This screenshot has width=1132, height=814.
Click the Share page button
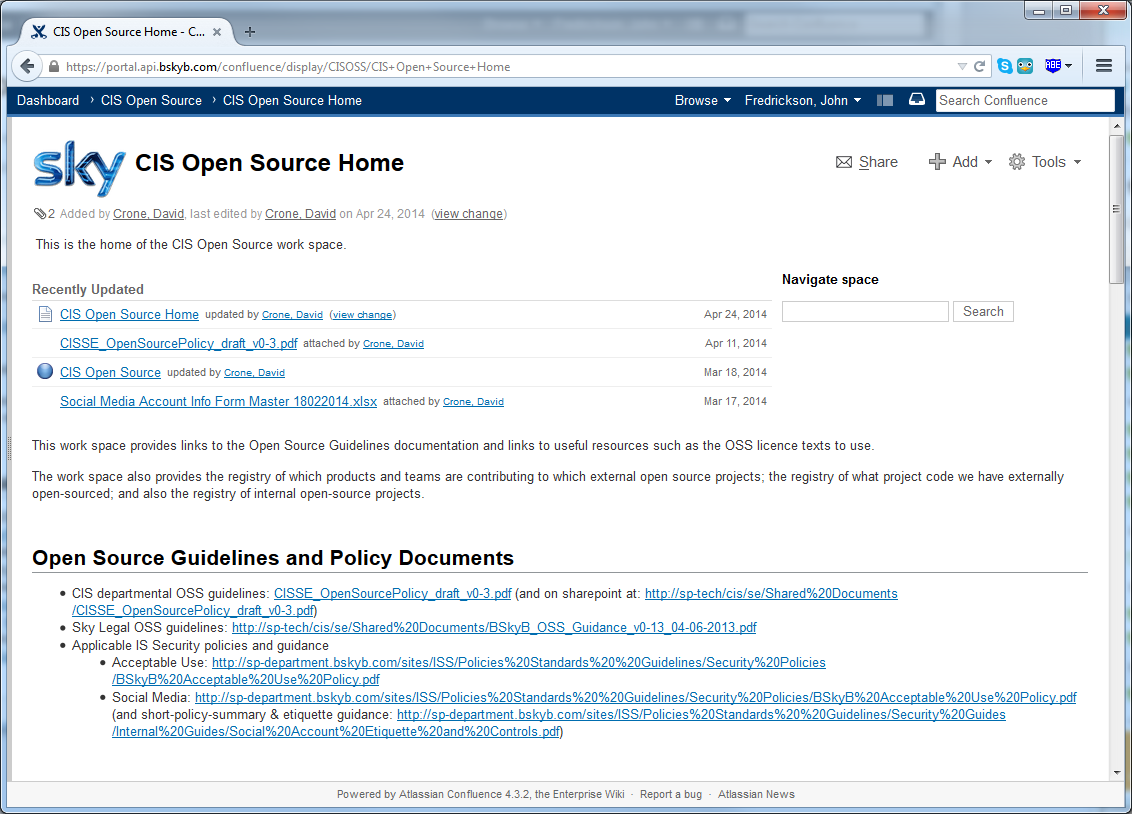[x=867, y=162]
